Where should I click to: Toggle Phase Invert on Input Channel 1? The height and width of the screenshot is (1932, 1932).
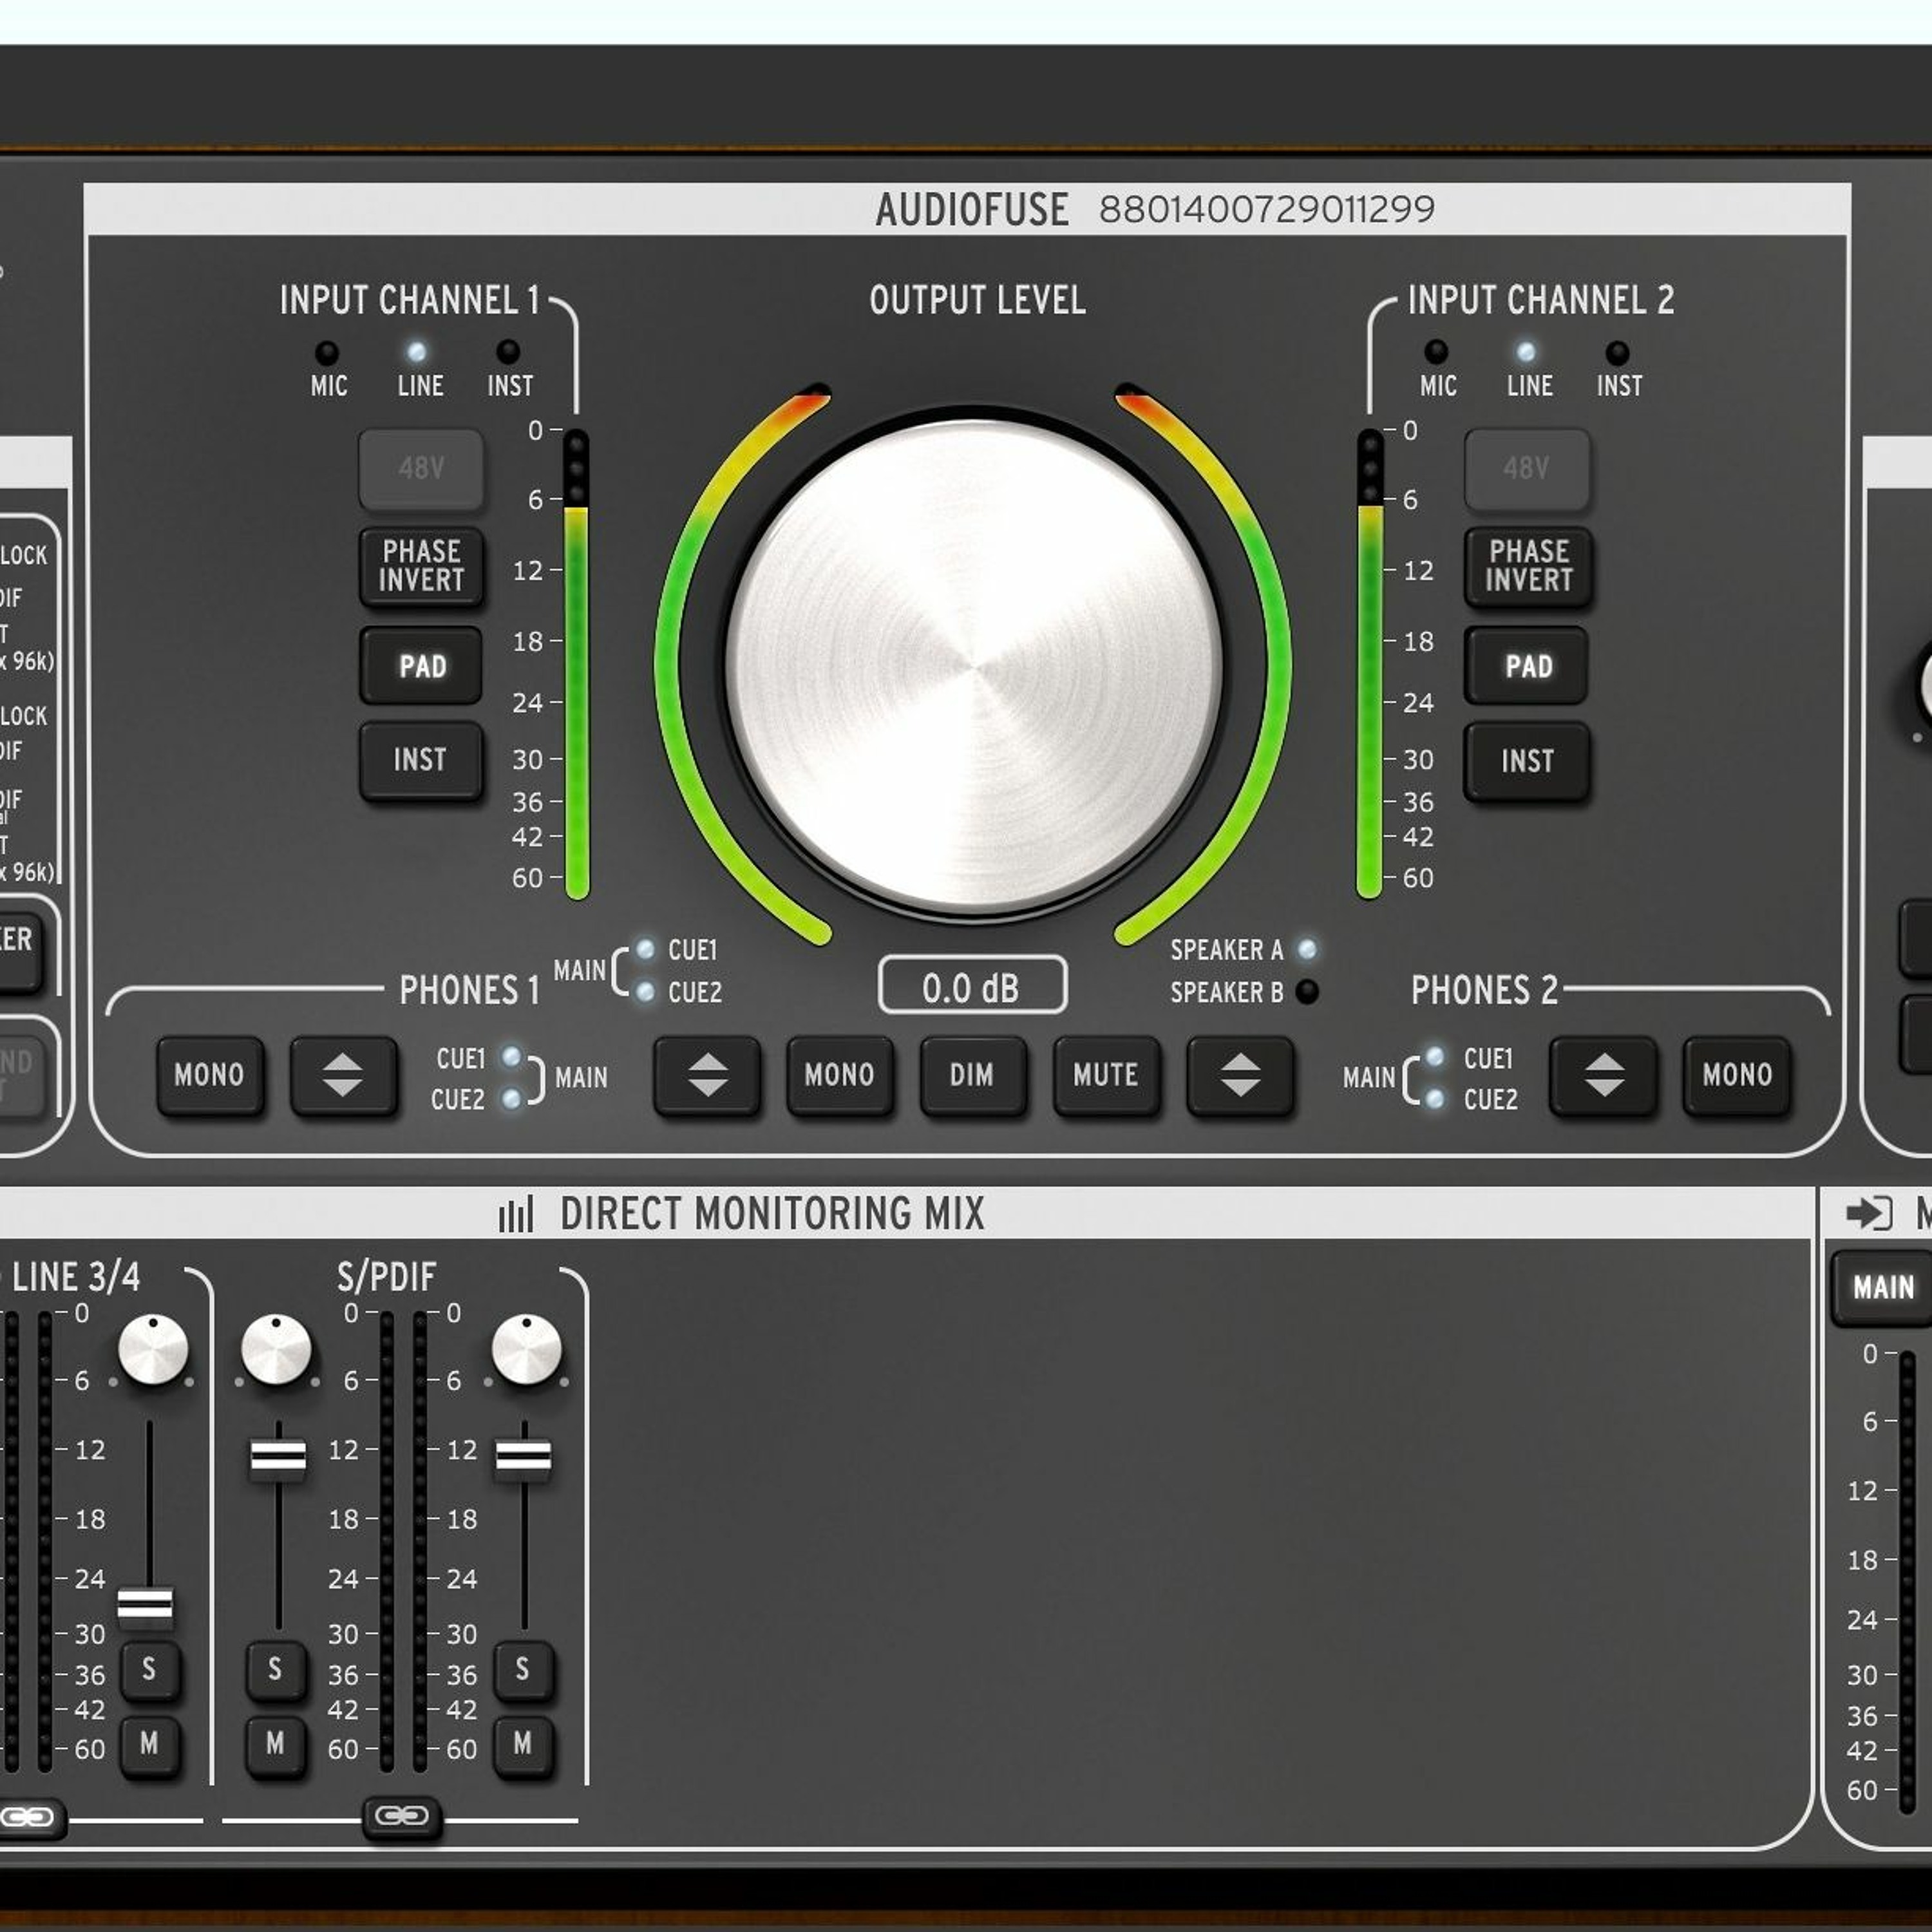click(x=421, y=566)
